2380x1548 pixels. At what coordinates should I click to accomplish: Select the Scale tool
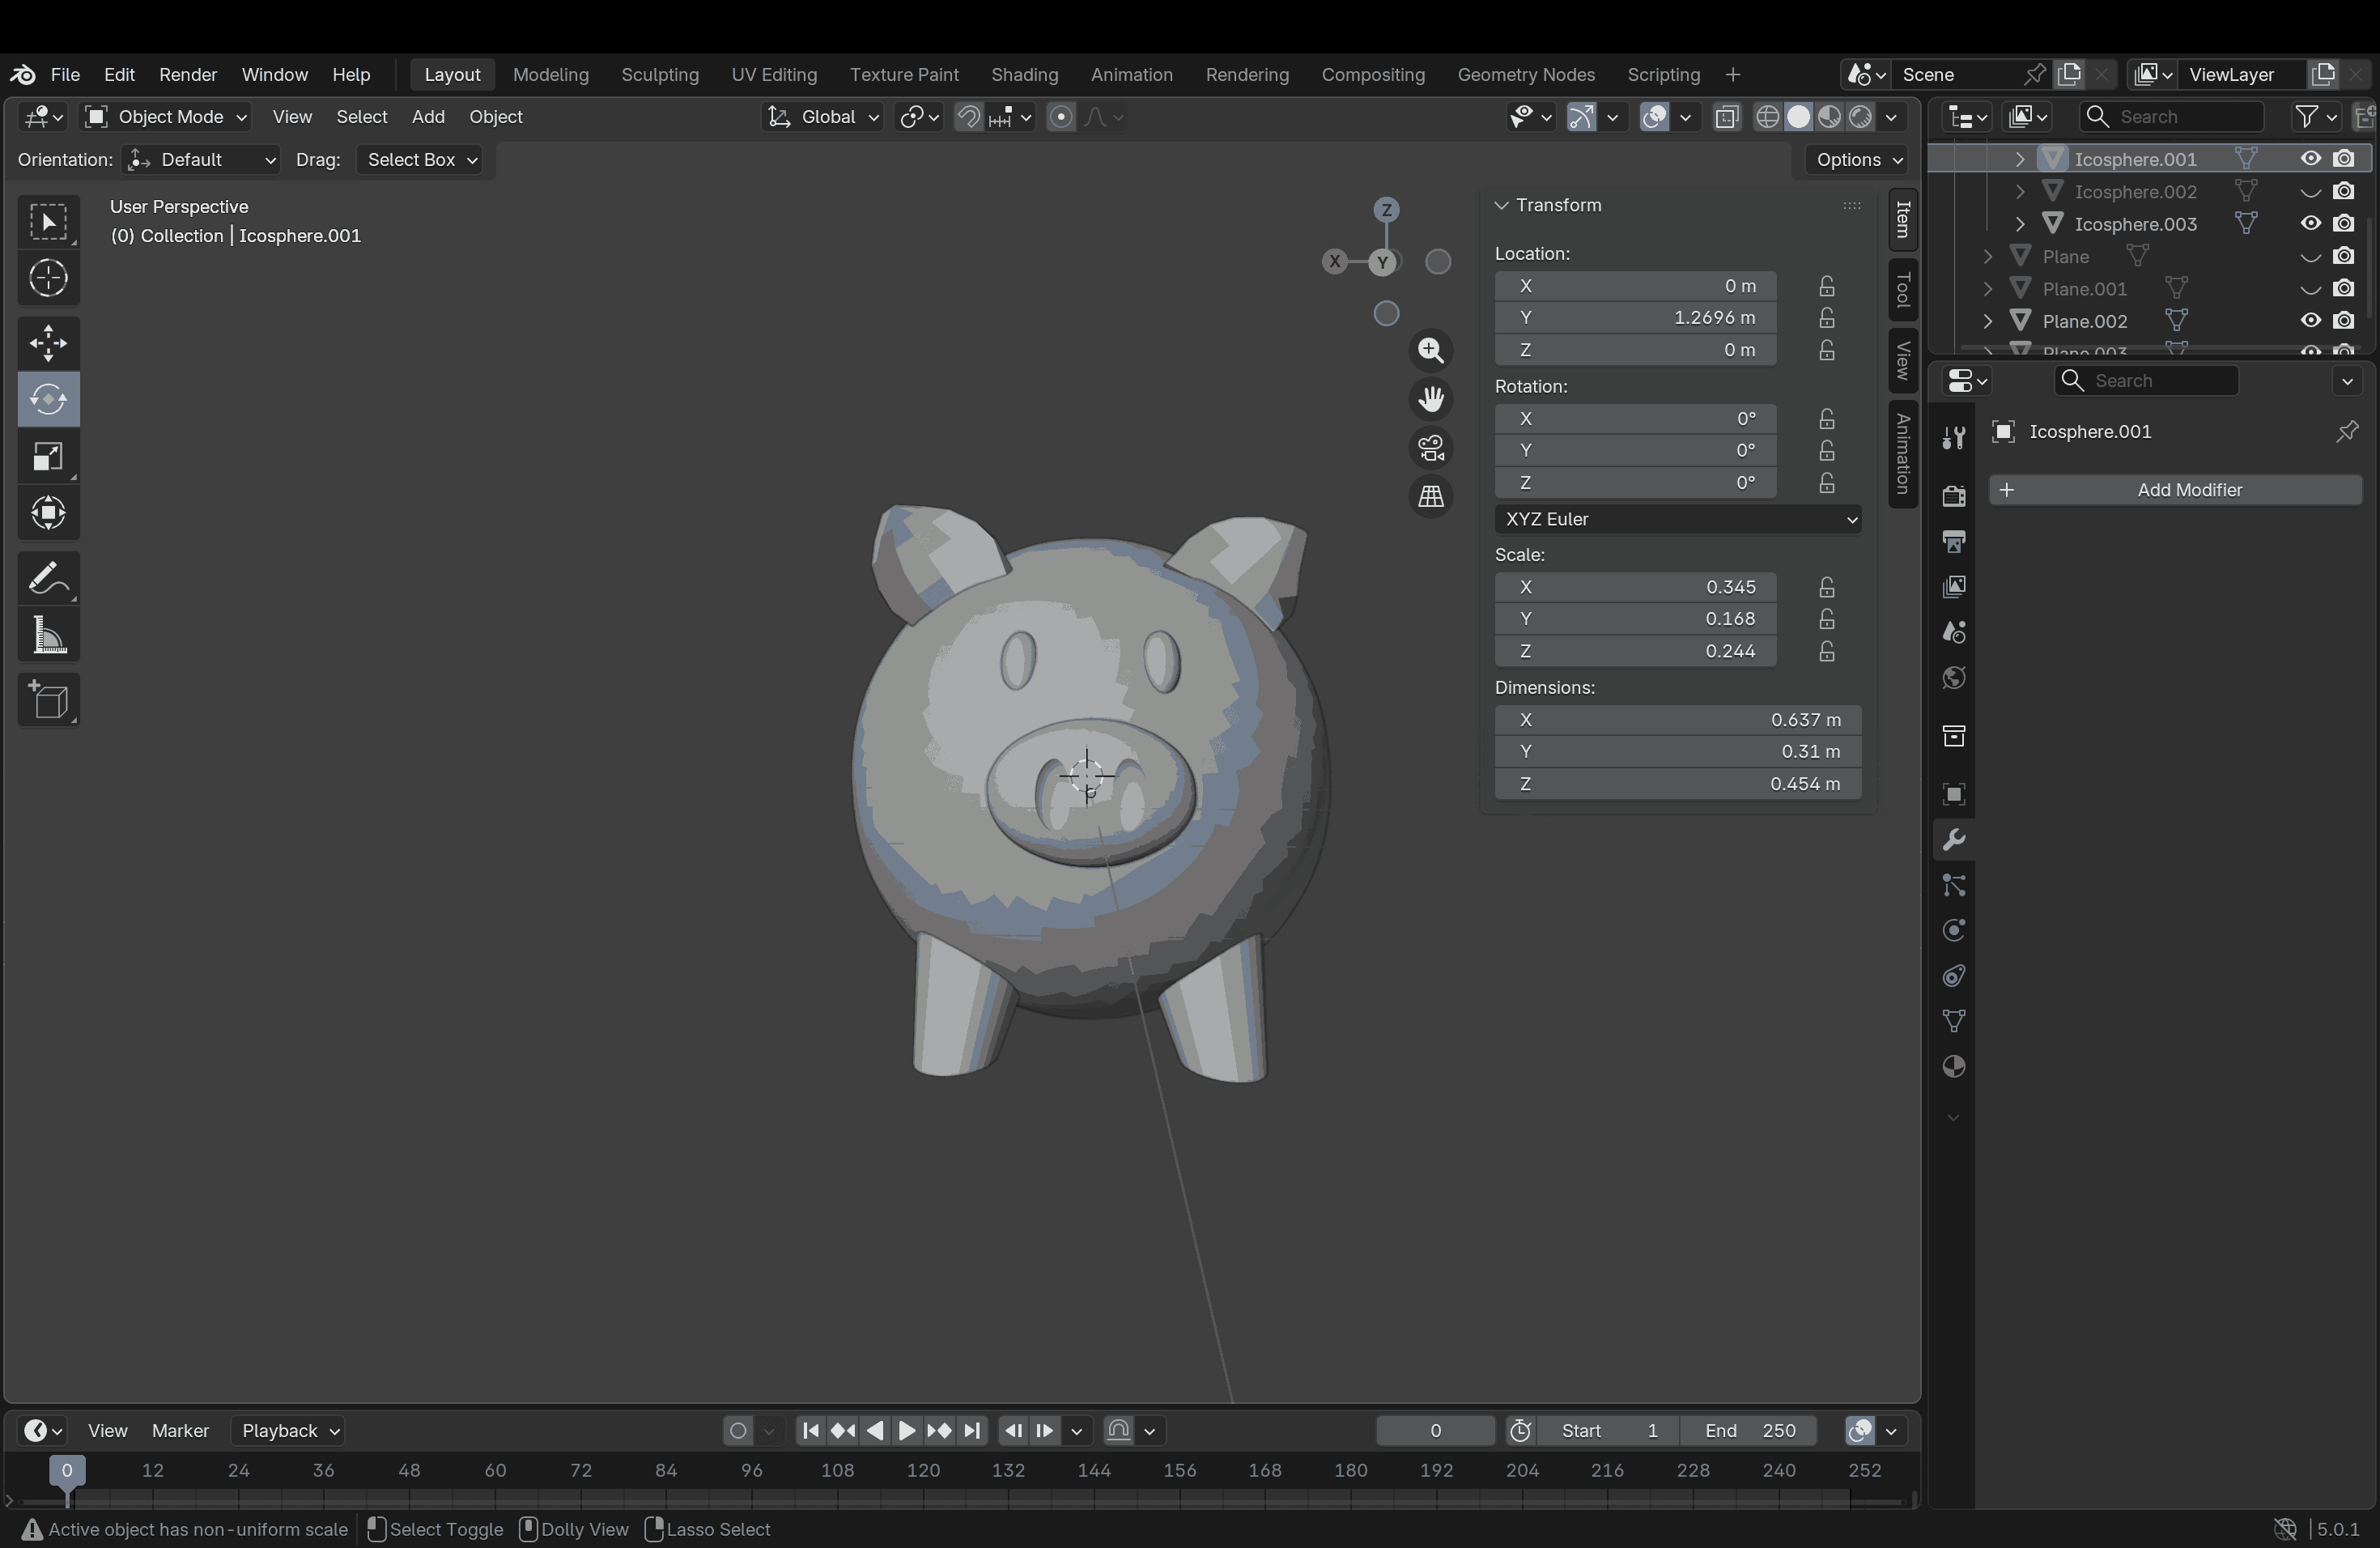point(48,457)
